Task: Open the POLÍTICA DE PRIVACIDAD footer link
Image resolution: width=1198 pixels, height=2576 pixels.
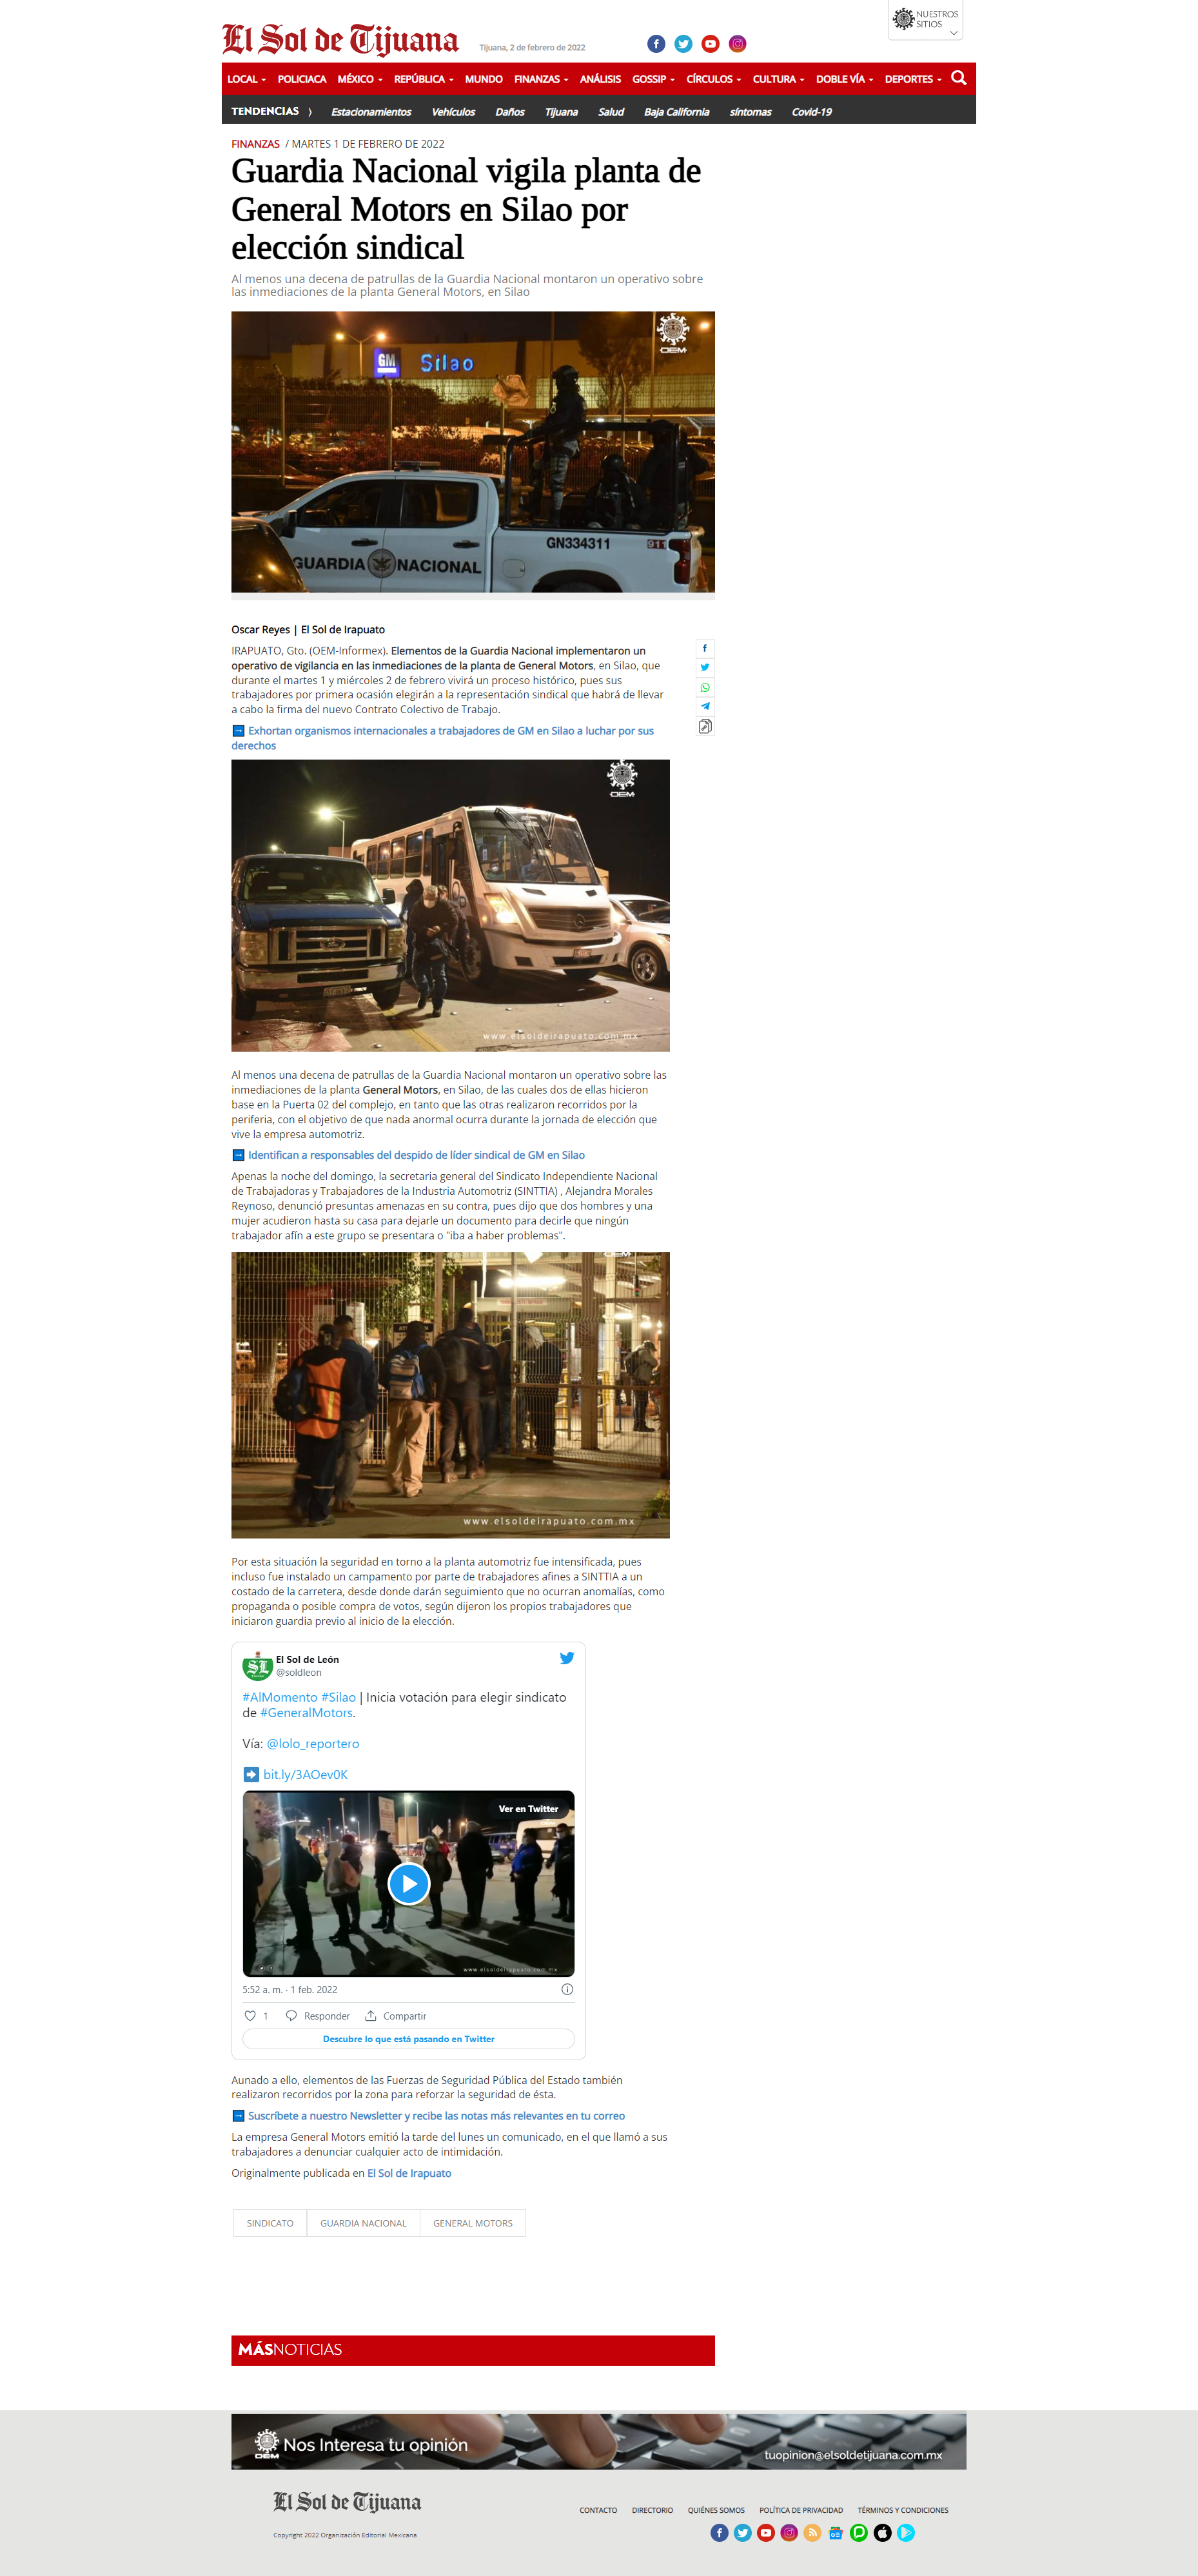Action: 801,2510
